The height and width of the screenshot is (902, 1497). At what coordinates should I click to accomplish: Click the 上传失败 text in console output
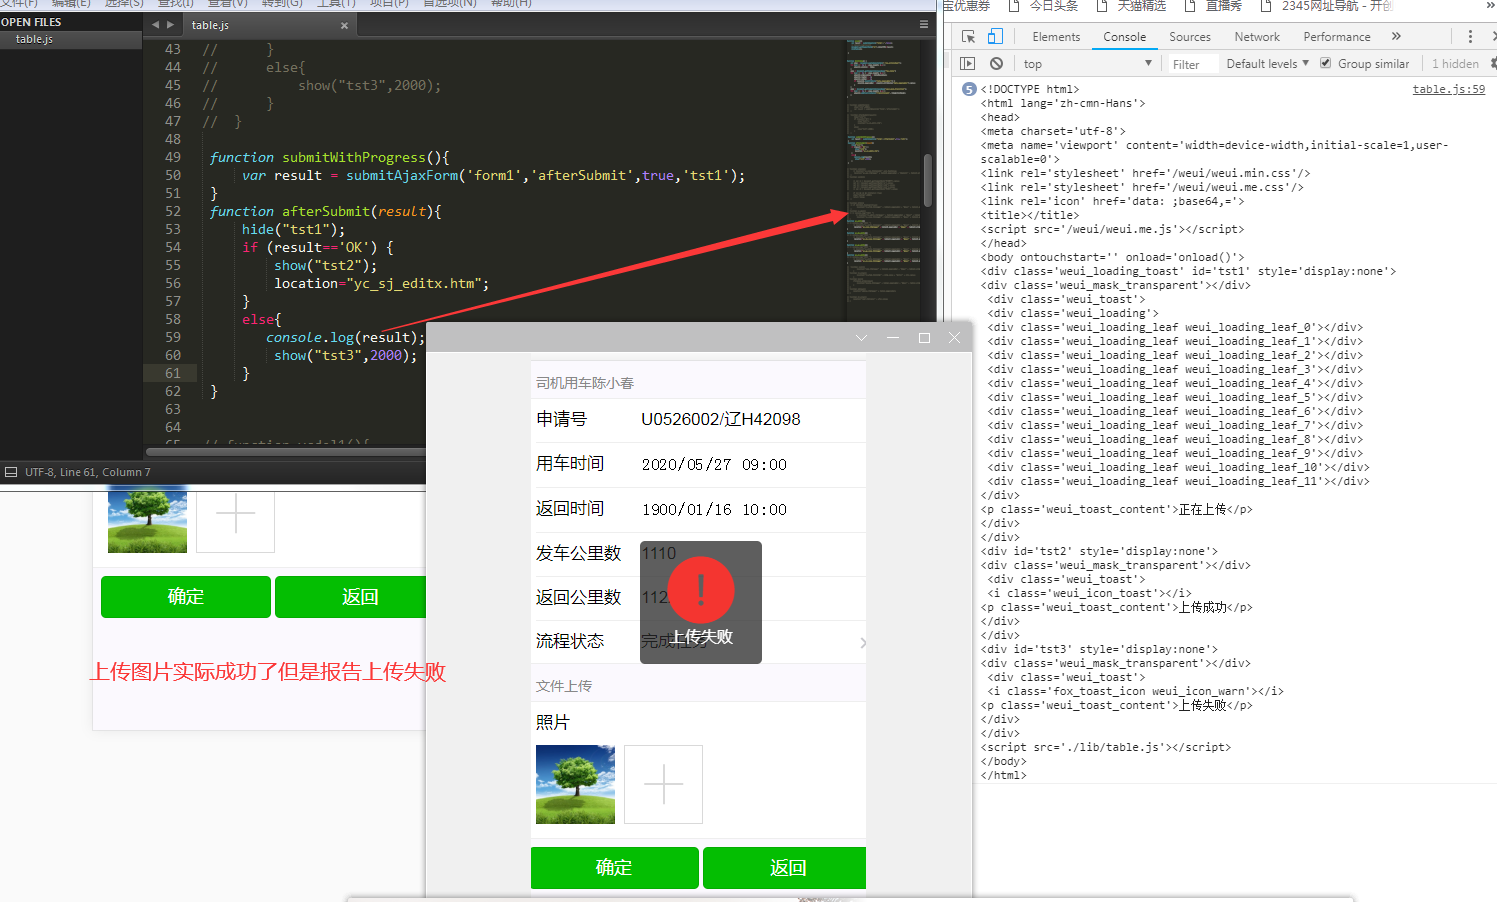point(1203,705)
